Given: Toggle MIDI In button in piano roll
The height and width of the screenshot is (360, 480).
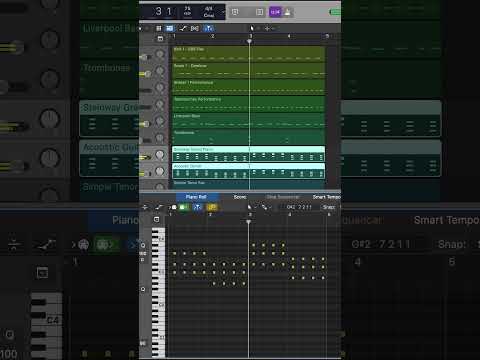Looking at the screenshot, I should pyautogui.click(x=173, y=207).
